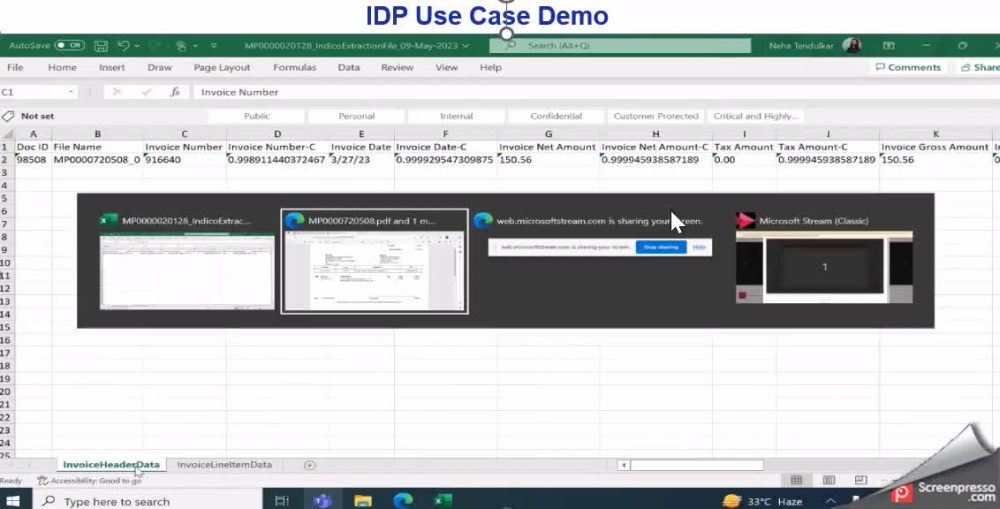The image size is (1000, 509).
Task: Choose the MP0000720508.pdf Edge thumbnail in switcher
Action: pos(374,262)
